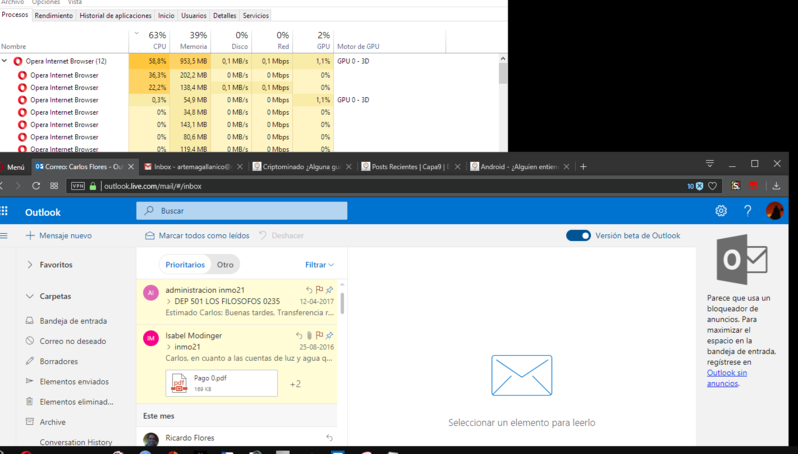Switch to Criptominado browser tab
798x454 pixels.
(x=301, y=166)
